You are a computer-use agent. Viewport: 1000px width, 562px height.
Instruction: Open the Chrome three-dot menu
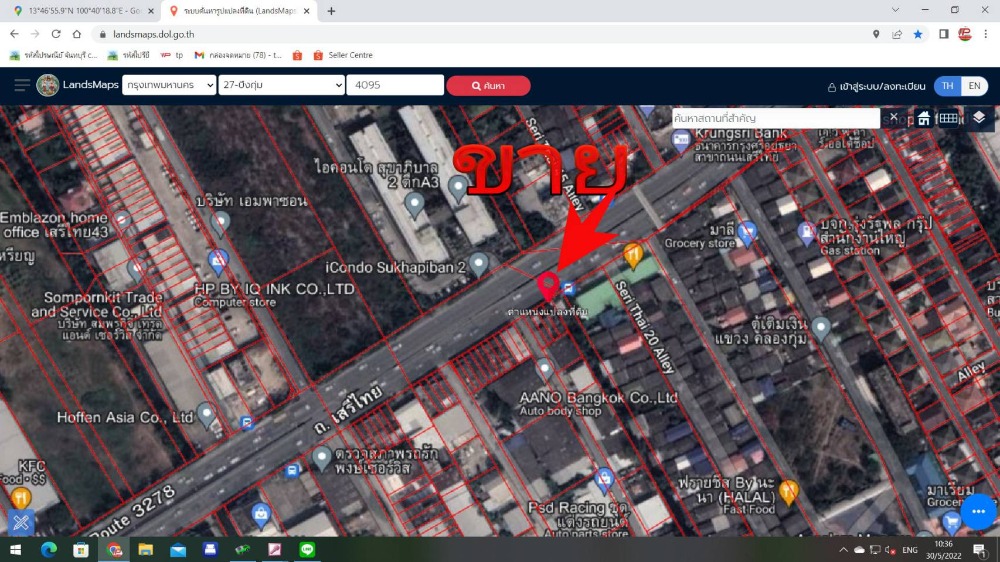click(985, 34)
